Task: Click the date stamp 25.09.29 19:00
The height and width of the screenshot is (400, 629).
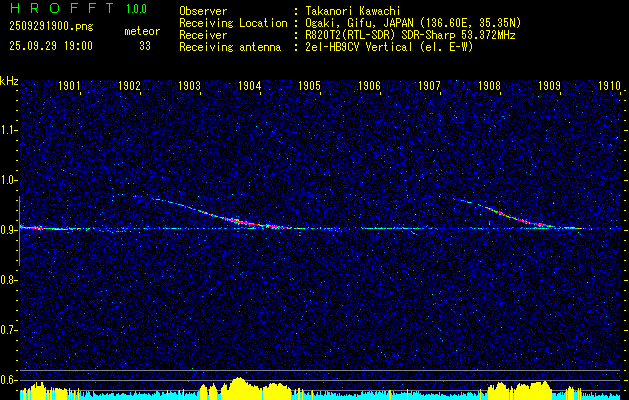Action: [51, 46]
